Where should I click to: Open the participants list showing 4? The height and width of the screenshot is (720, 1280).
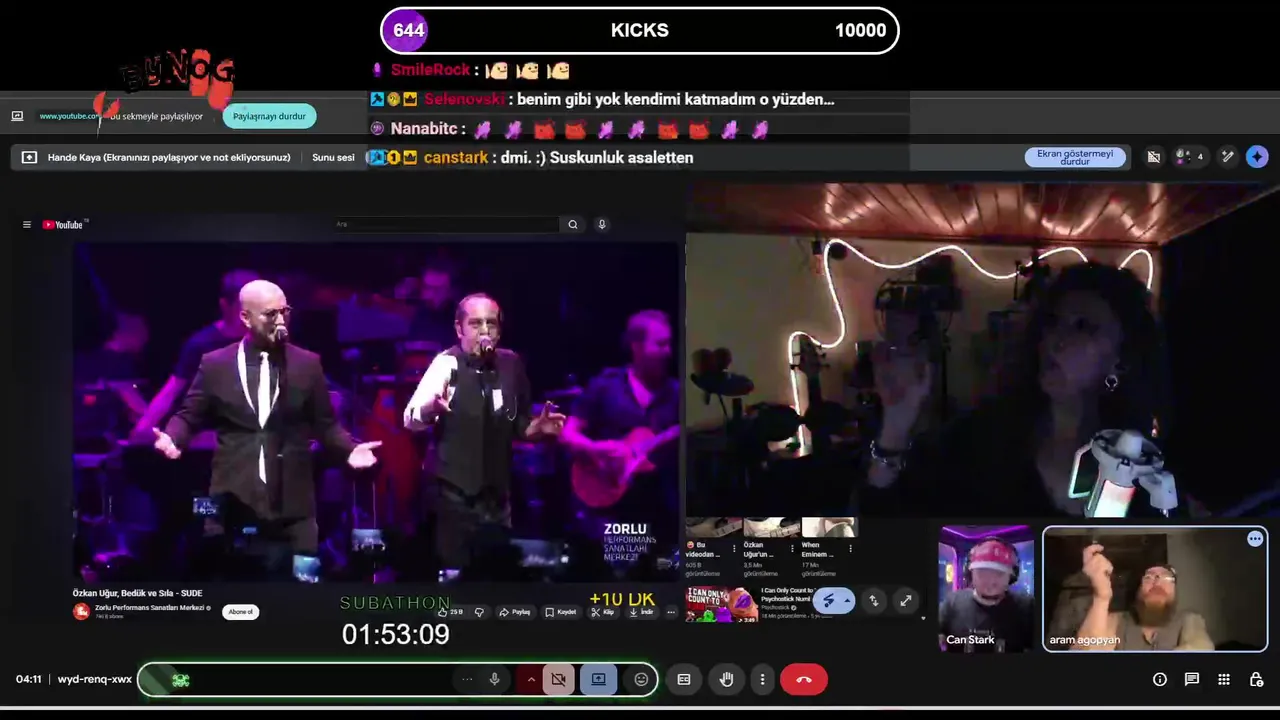[1190, 157]
